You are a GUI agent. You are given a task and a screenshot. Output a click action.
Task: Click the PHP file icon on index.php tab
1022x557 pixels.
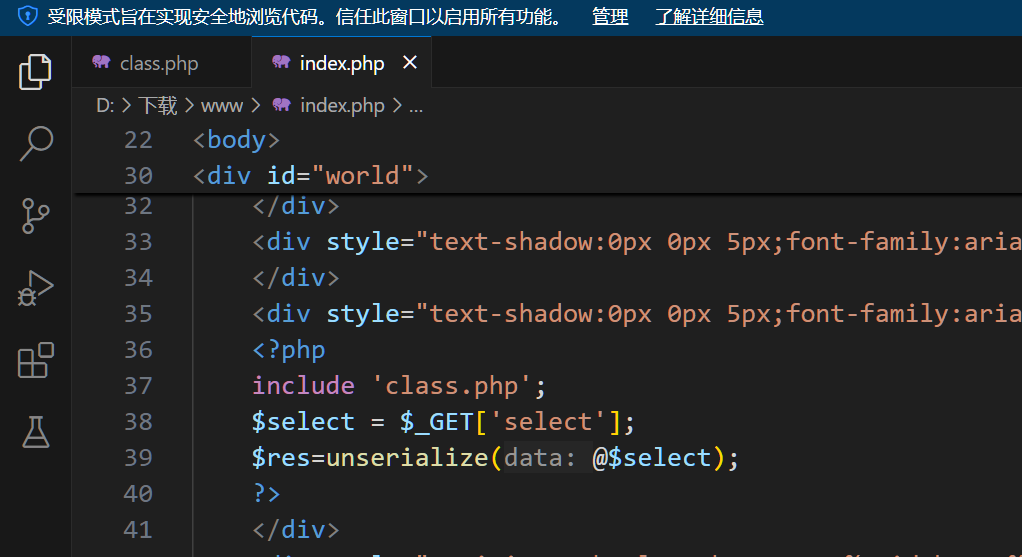point(281,63)
